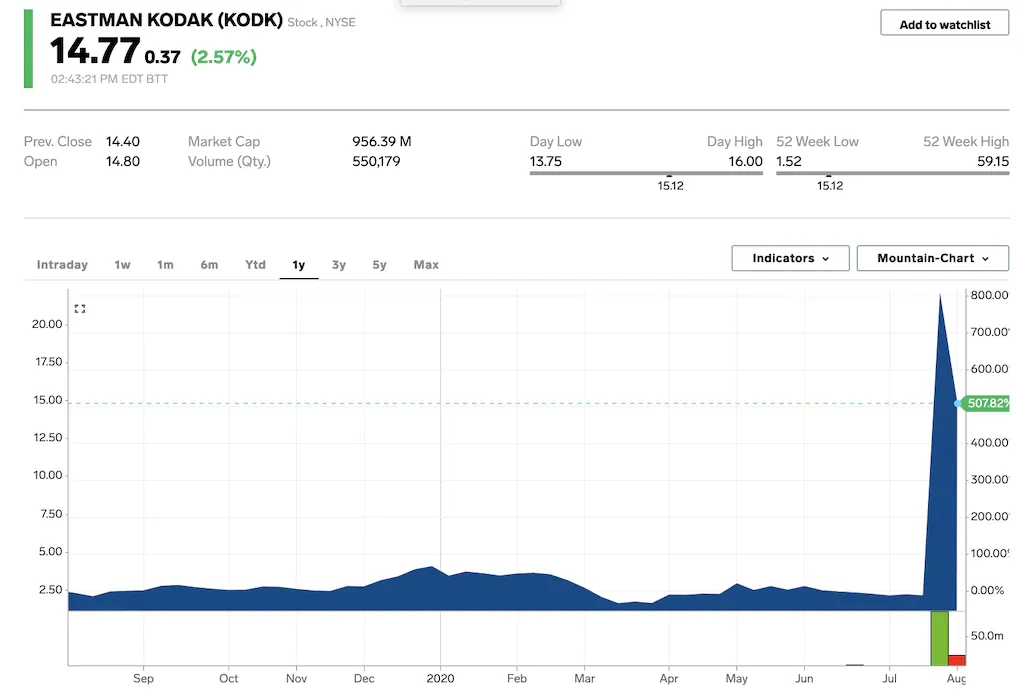Select the 6m time range
The image size is (1024, 697).
coord(209,265)
